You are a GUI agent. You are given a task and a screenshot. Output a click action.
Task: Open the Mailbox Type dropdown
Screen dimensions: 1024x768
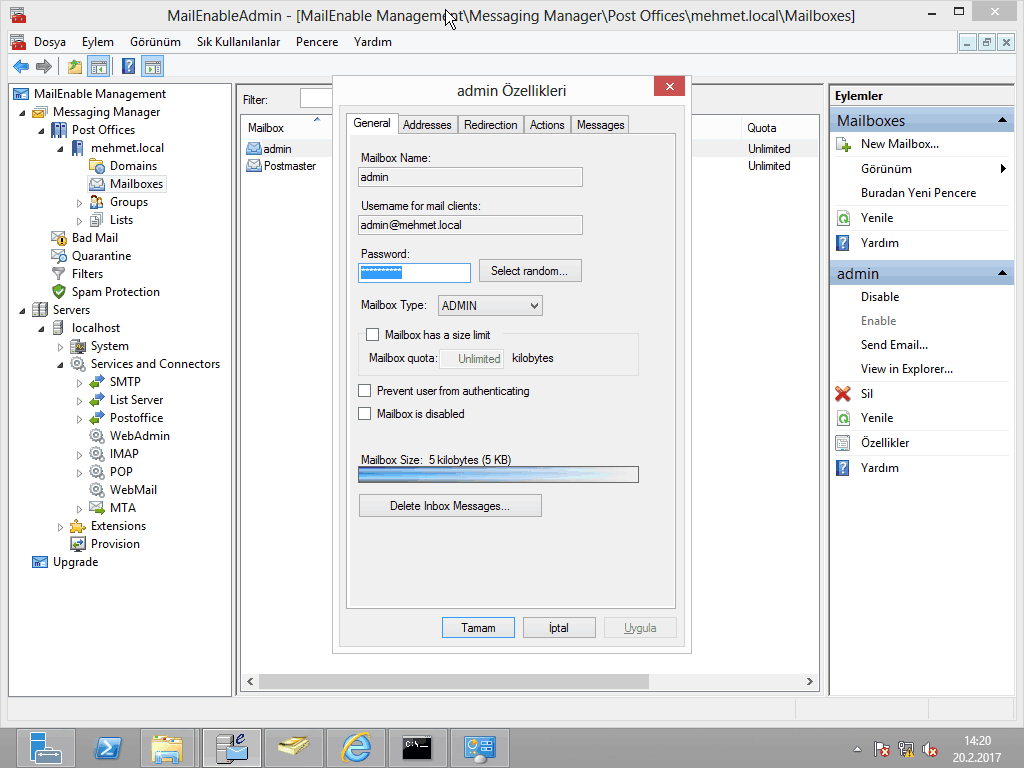tap(489, 306)
